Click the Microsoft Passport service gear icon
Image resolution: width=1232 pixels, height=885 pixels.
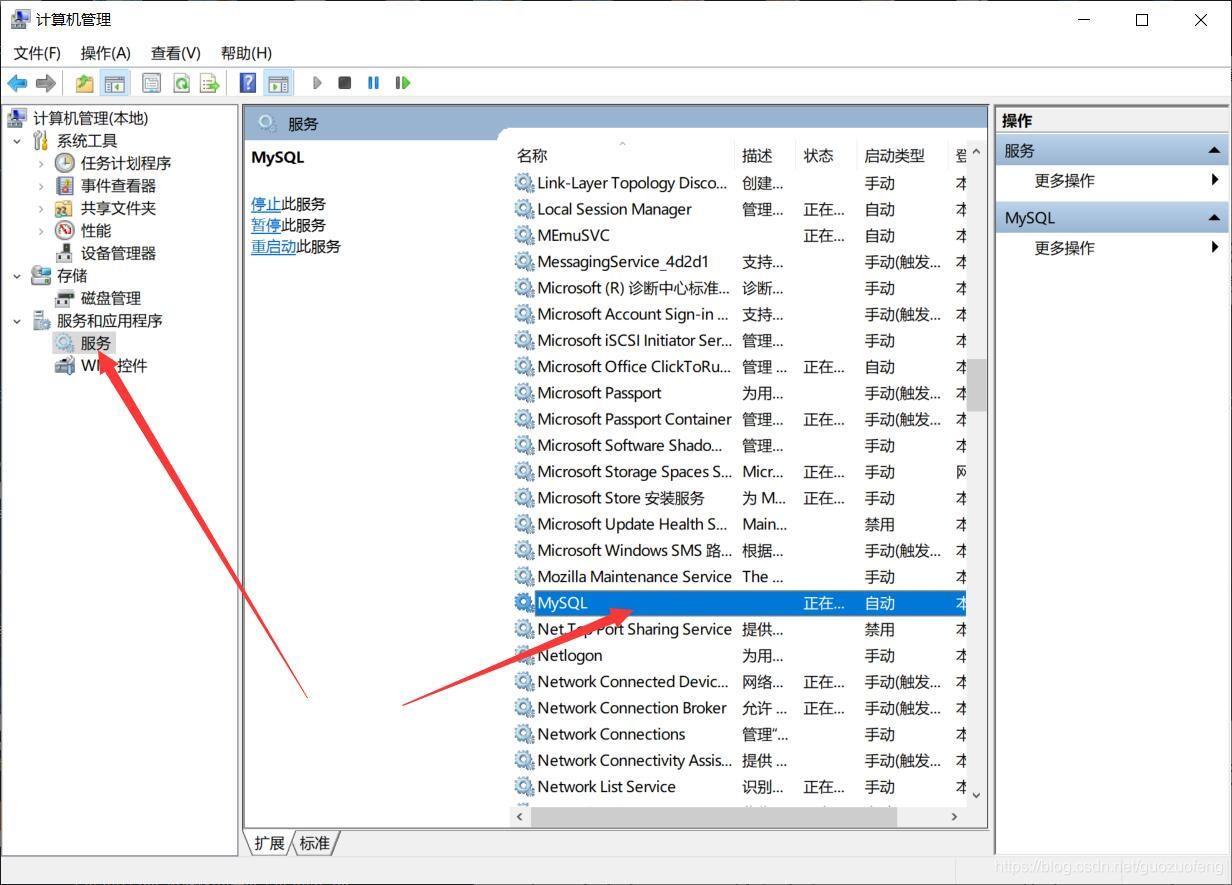pyautogui.click(x=524, y=393)
